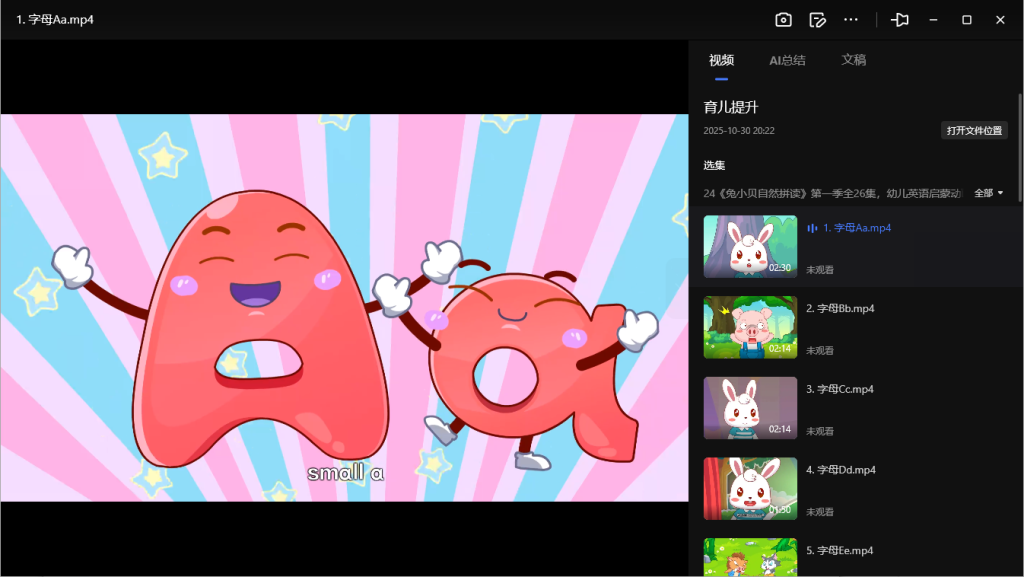Play 2. 字母Bb.mp4 from the list
1024x577 pixels.
pyautogui.click(x=840, y=309)
